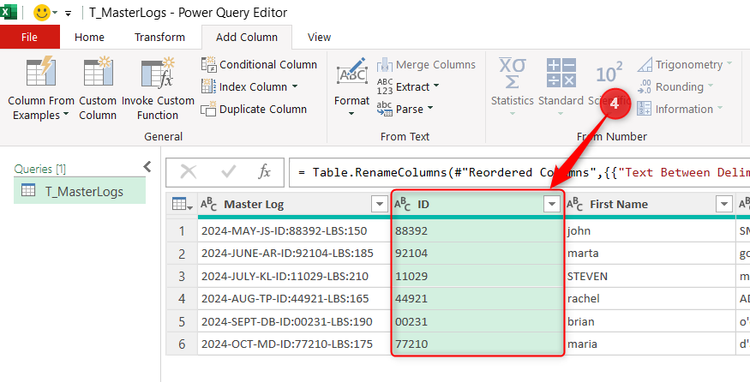Select ID cell 88392
The width and height of the screenshot is (750, 382).
(477, 231)
